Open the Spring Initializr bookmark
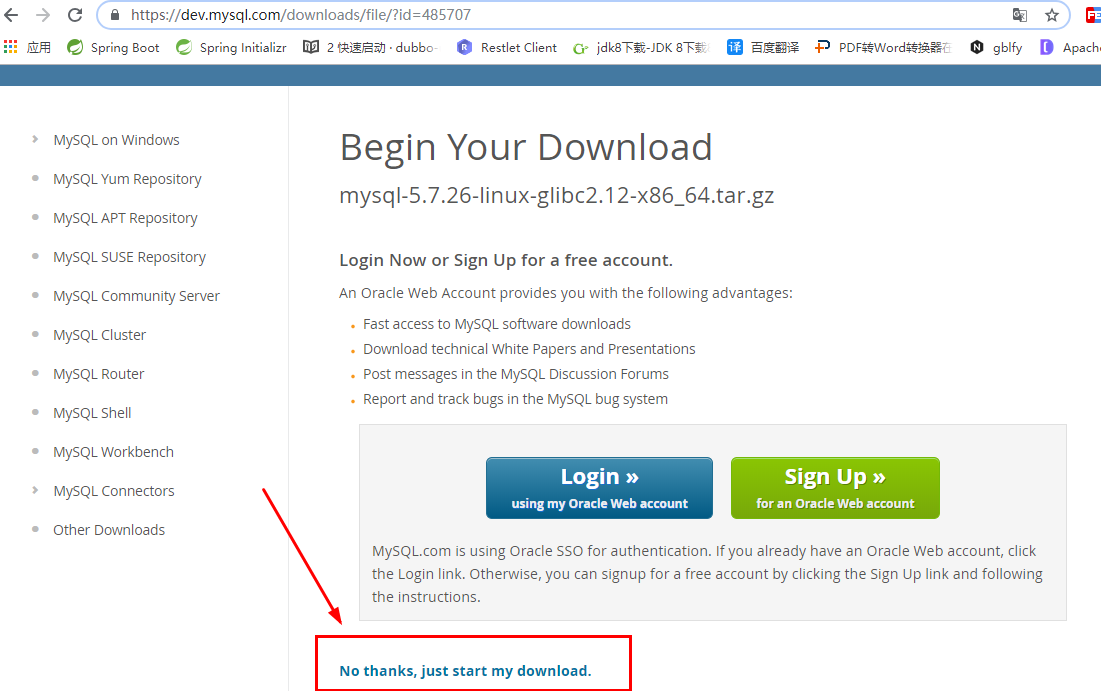1101x691 pixels. click(x=231, y=47)
